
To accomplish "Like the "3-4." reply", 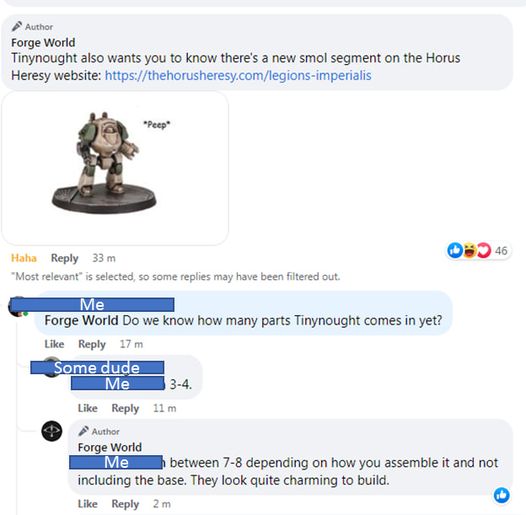I will pyautogui.click(x=88, y=408).
